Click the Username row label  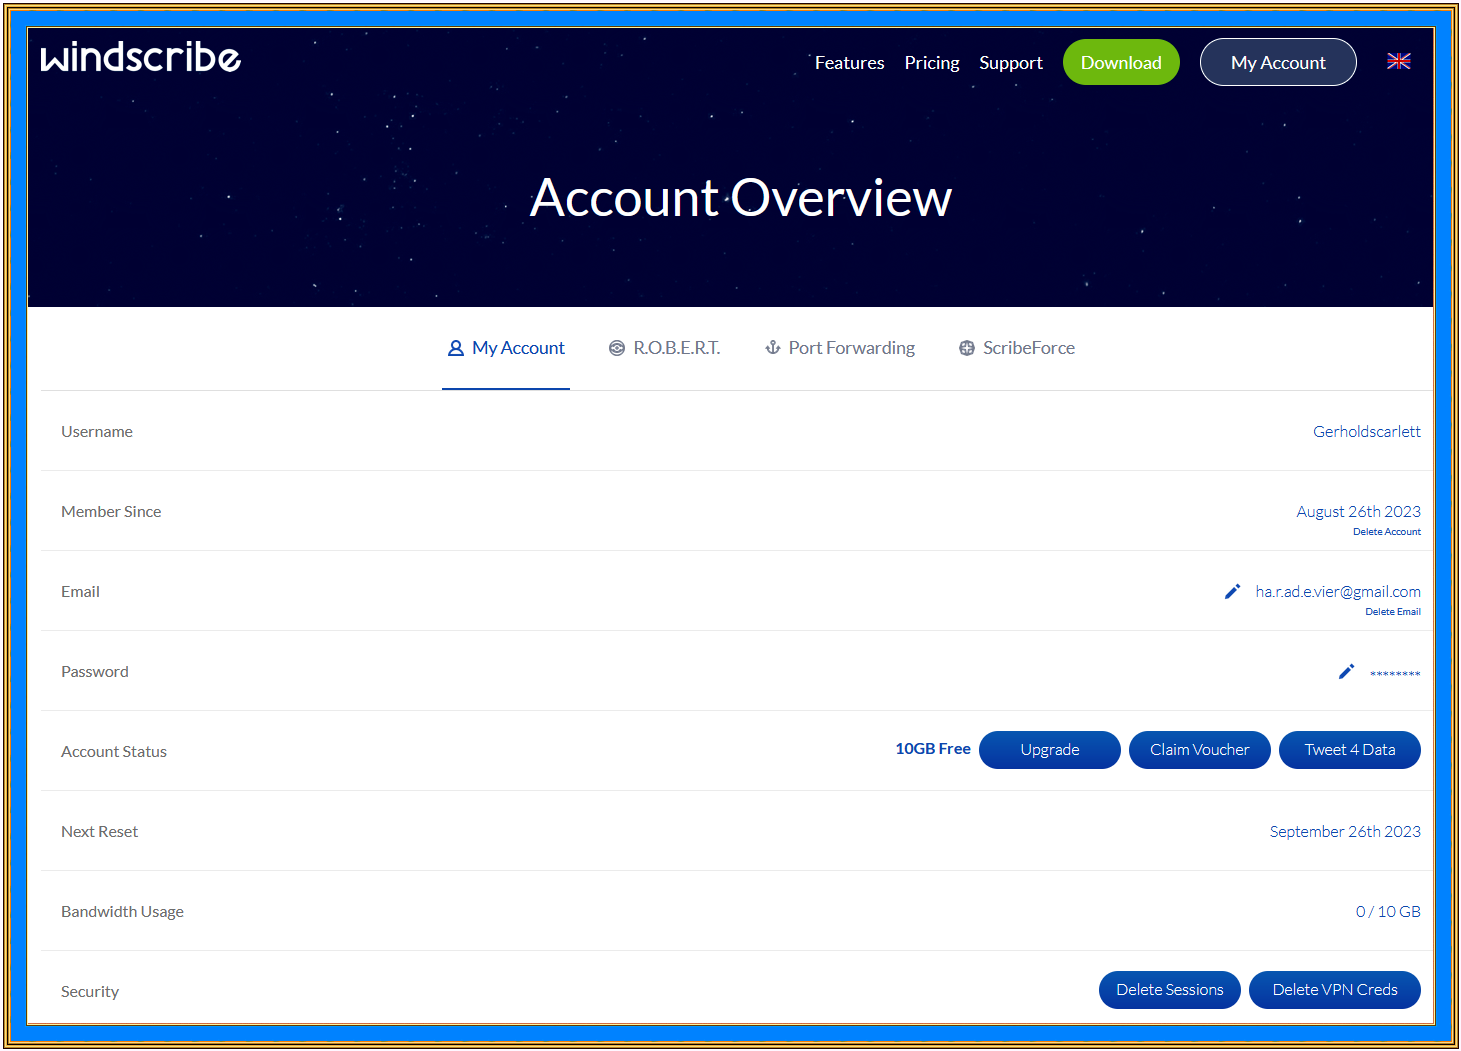[97, 432]
